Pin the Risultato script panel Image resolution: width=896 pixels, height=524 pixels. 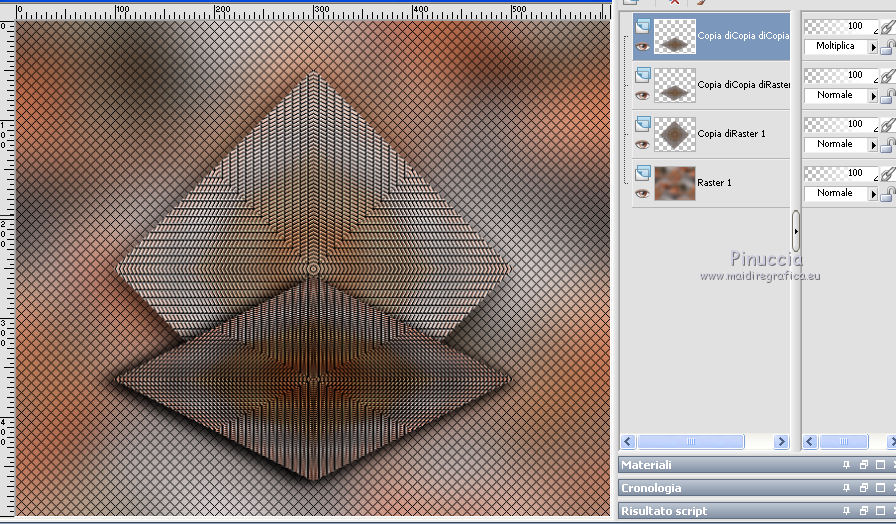(x=846, y=511)
